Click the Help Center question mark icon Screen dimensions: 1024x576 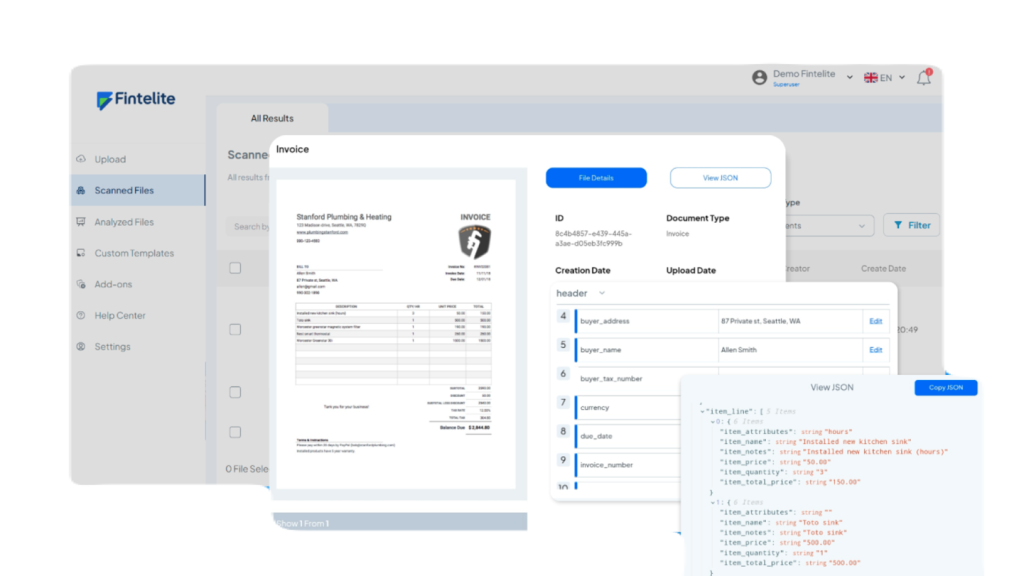[x=81, y=315]
